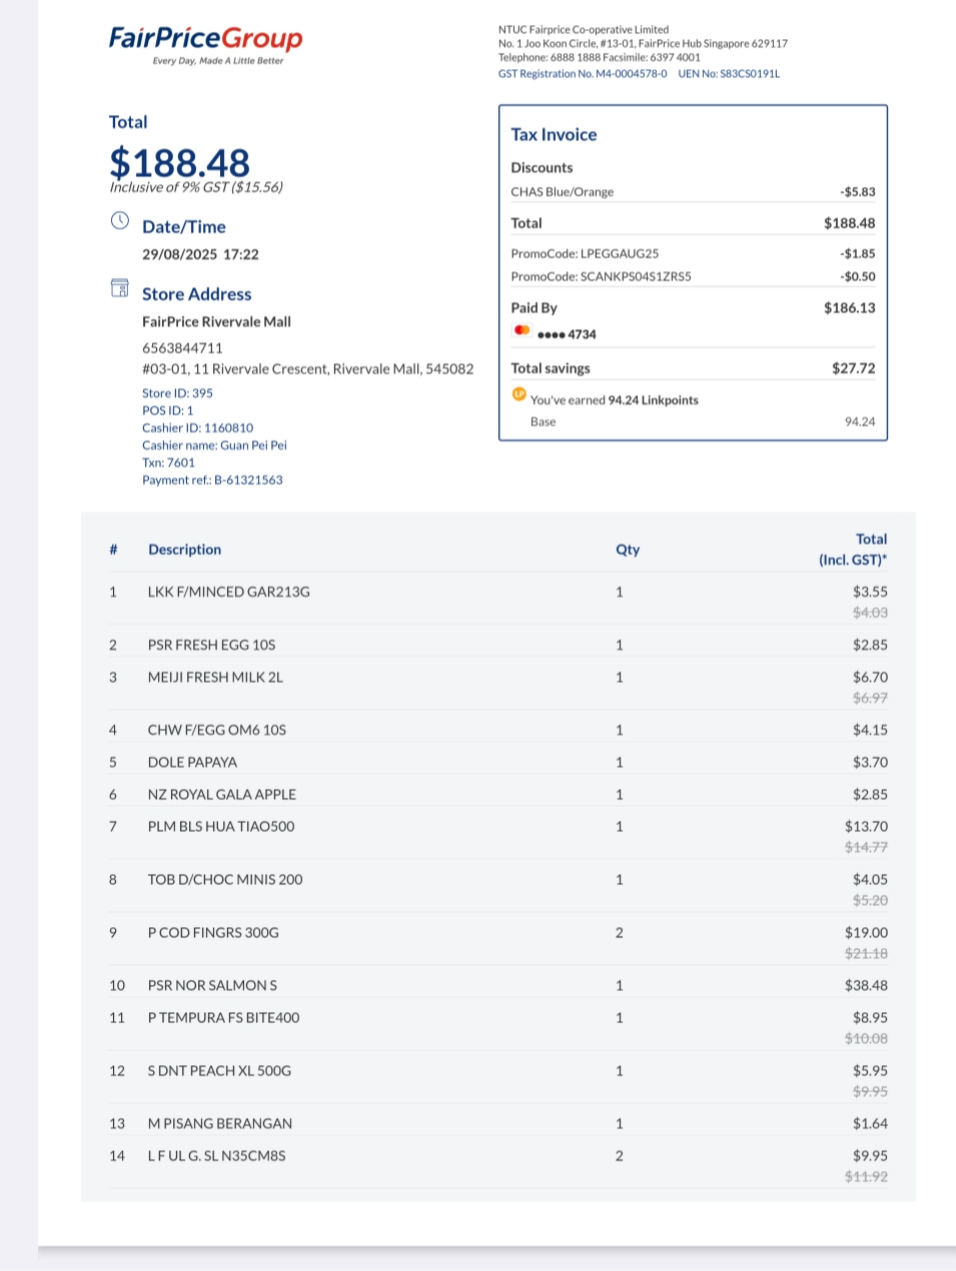
Task: Click the Mastercard icon under Paid By
Action: [522, 330]
